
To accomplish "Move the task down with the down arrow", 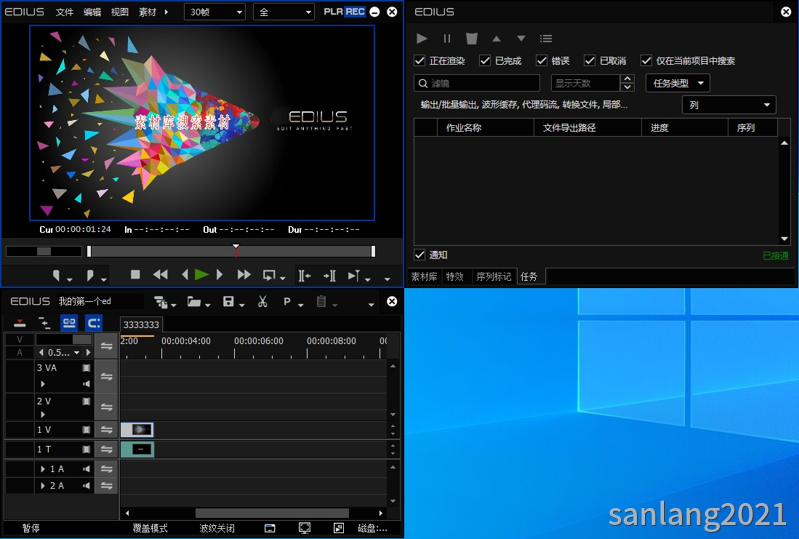I will click(521, 39).
